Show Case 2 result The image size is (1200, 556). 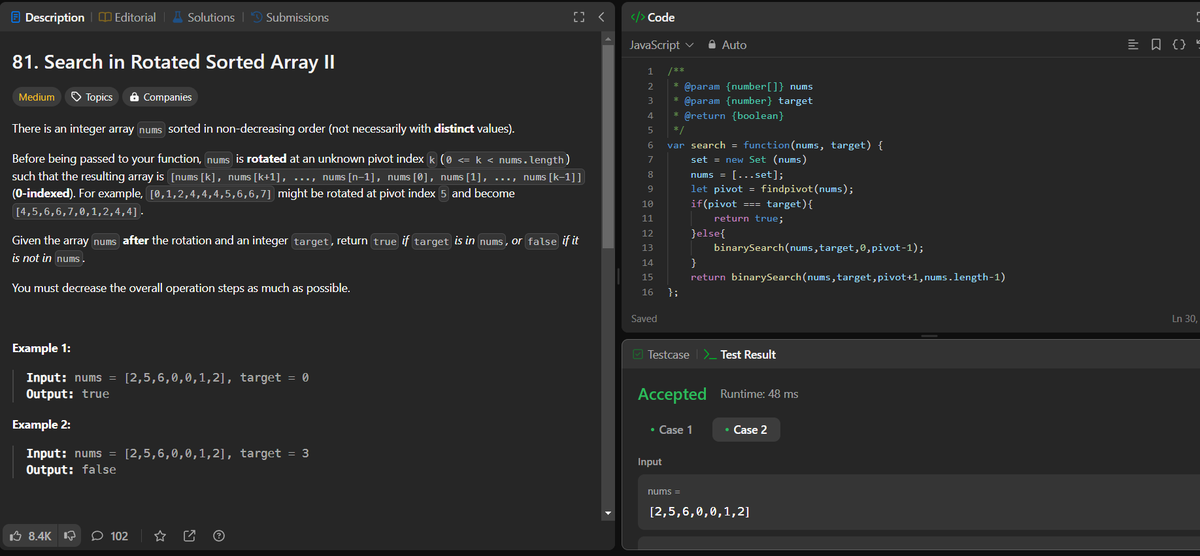pos(745,429)
